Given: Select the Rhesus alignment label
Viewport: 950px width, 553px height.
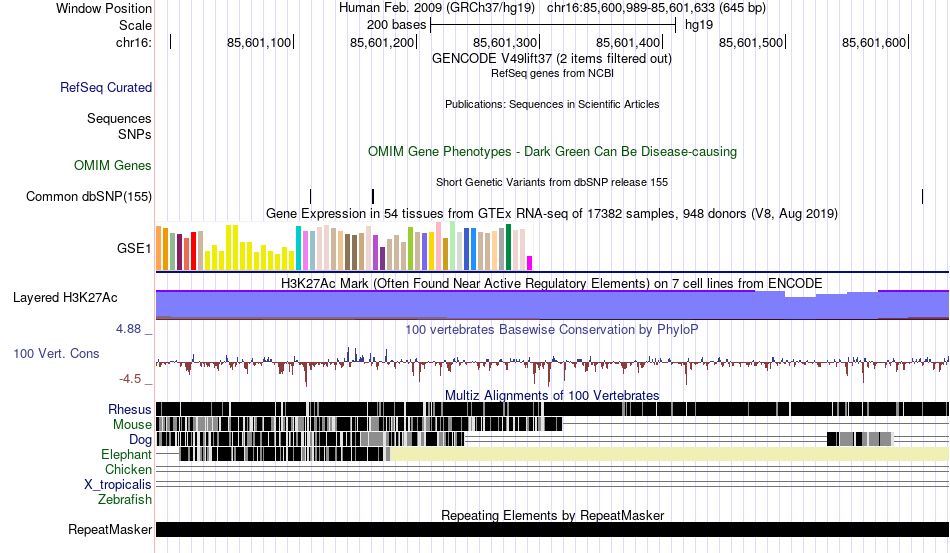Looking at the screenshot, I should click(x=130, y=409).
